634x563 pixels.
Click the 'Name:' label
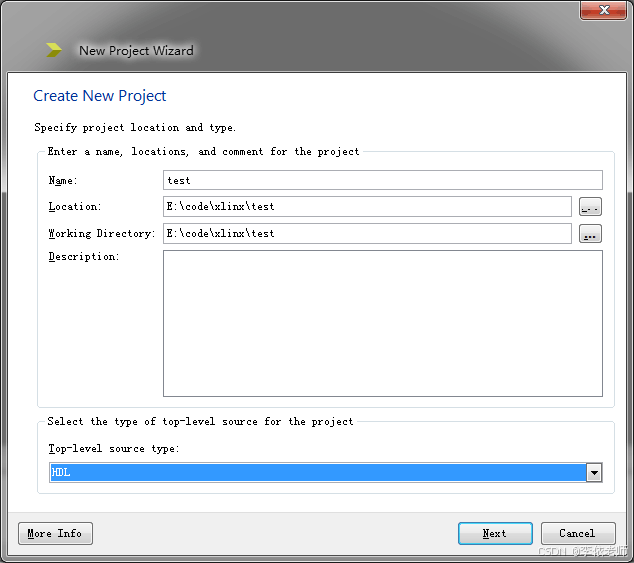(x=63, y=180)
